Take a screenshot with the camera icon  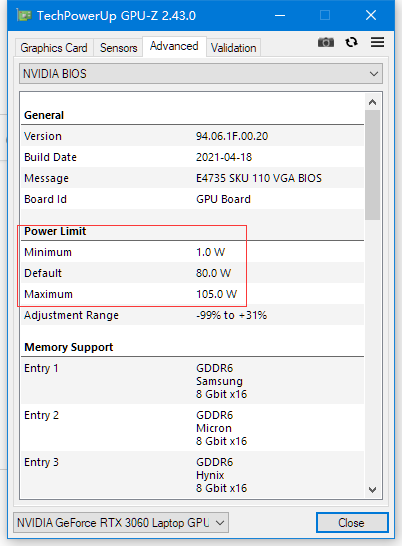[326, 42]
